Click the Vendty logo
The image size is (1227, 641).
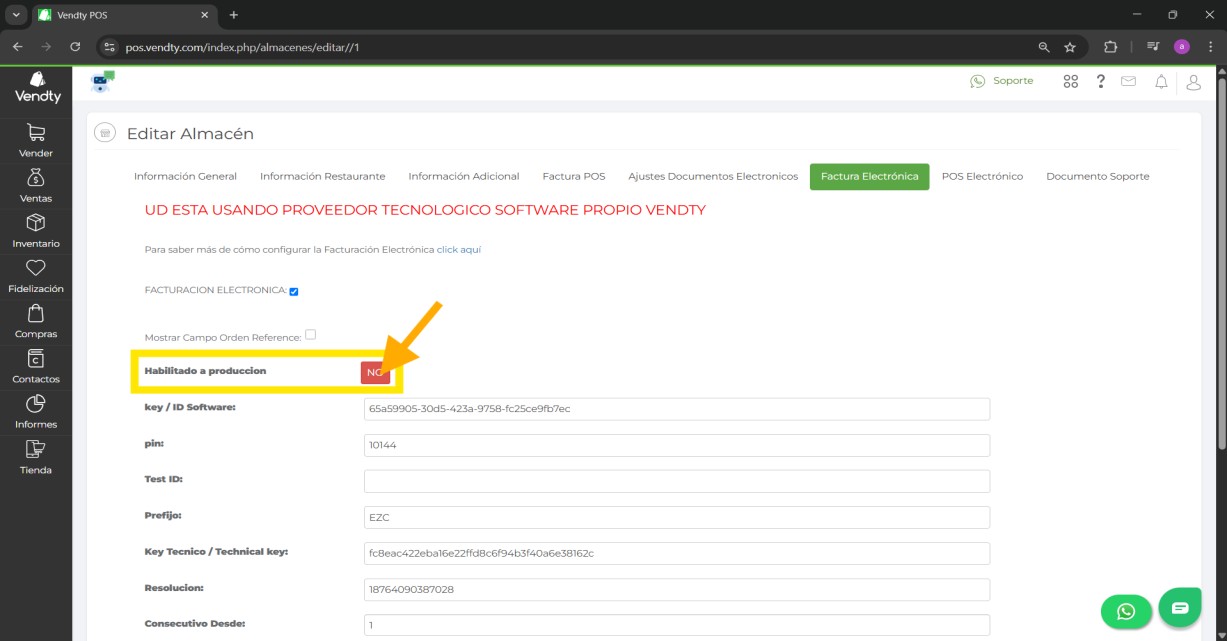tap(38, 88)
